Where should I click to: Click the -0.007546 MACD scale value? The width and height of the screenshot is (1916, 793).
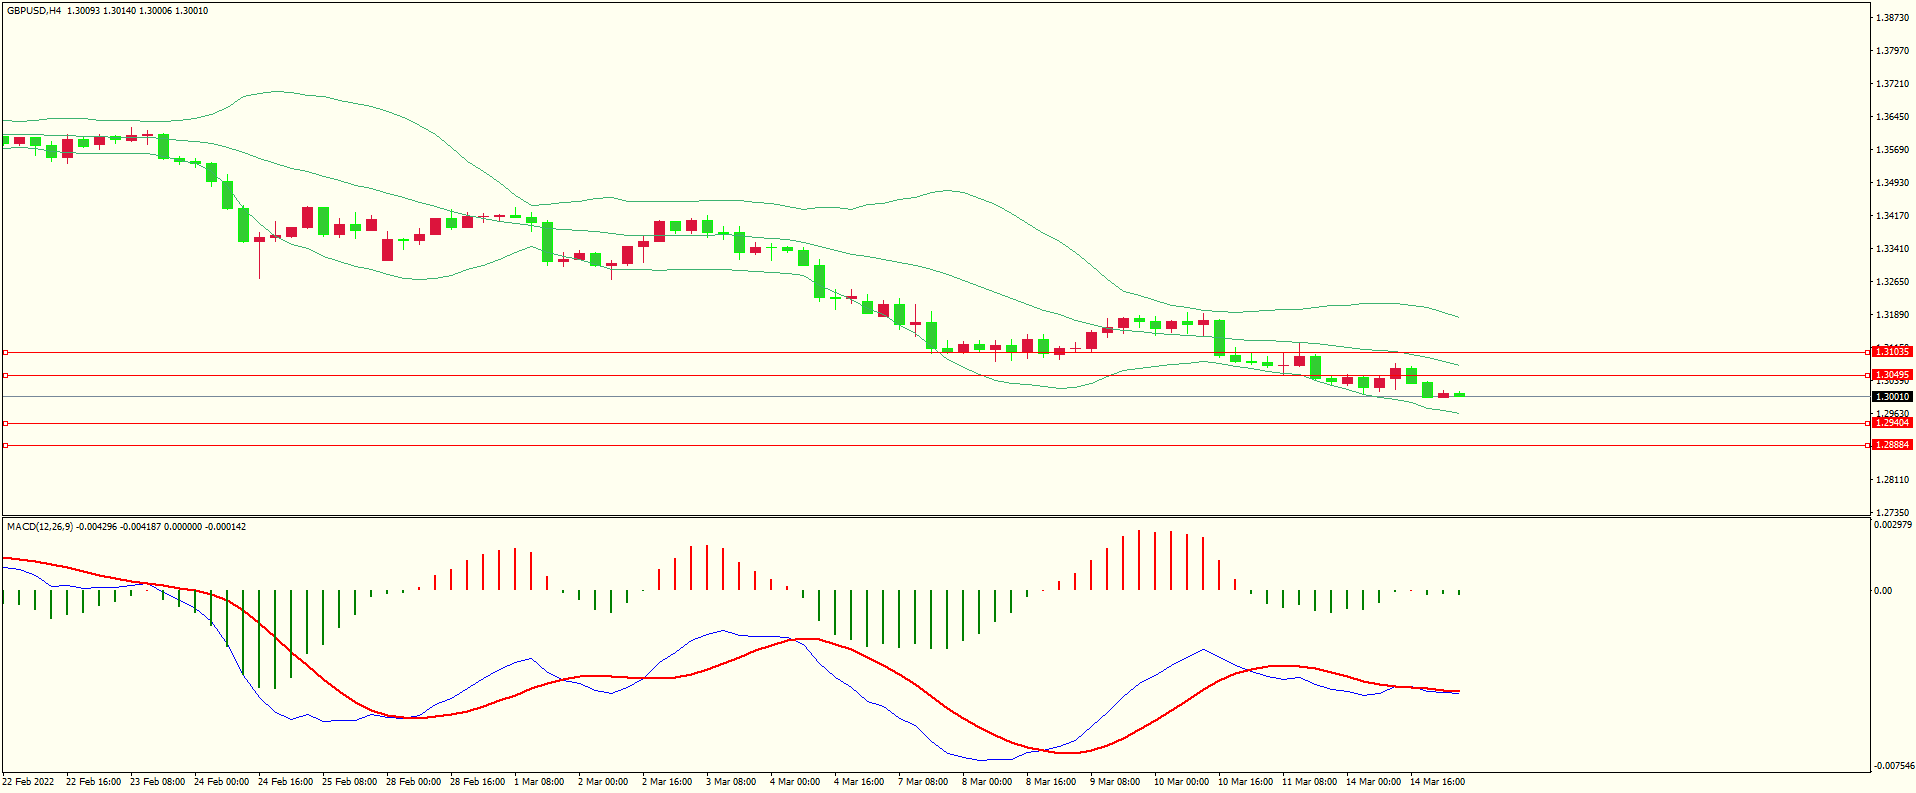[1894, 766]
